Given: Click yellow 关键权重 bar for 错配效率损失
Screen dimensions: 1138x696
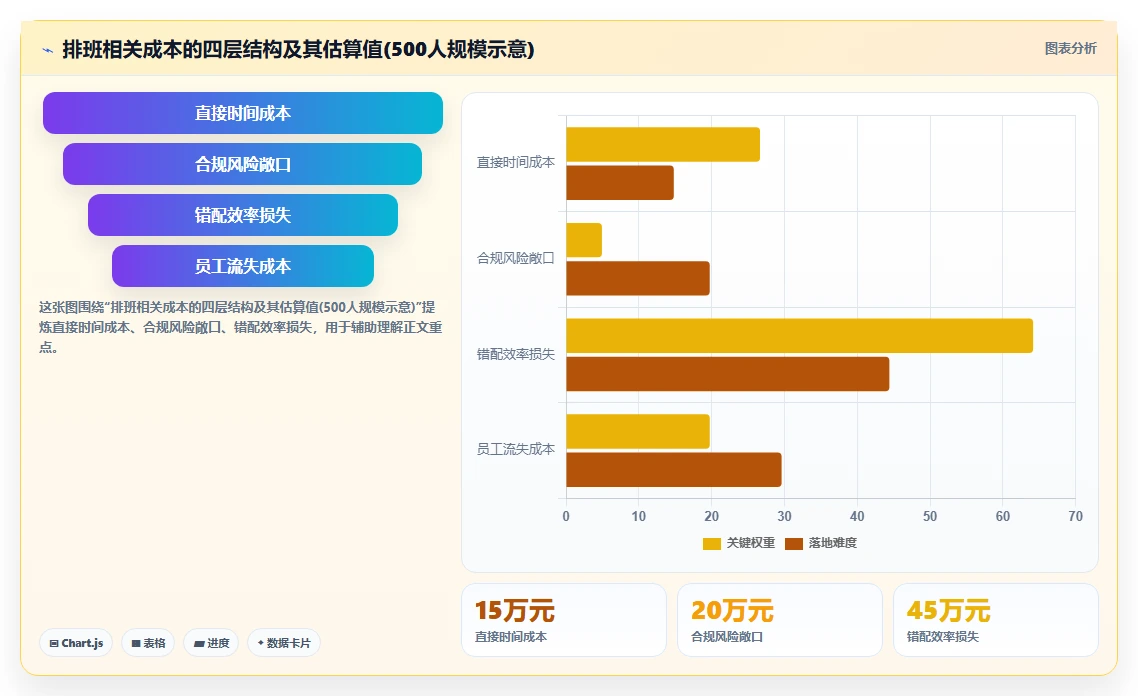Looking at the screenshot, I should 800,336.
